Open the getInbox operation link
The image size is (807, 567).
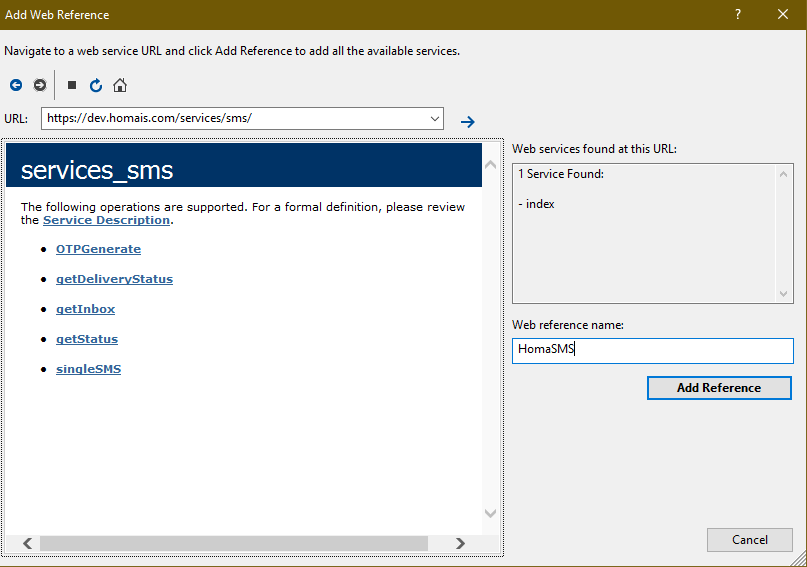click(x=85, y=309)
